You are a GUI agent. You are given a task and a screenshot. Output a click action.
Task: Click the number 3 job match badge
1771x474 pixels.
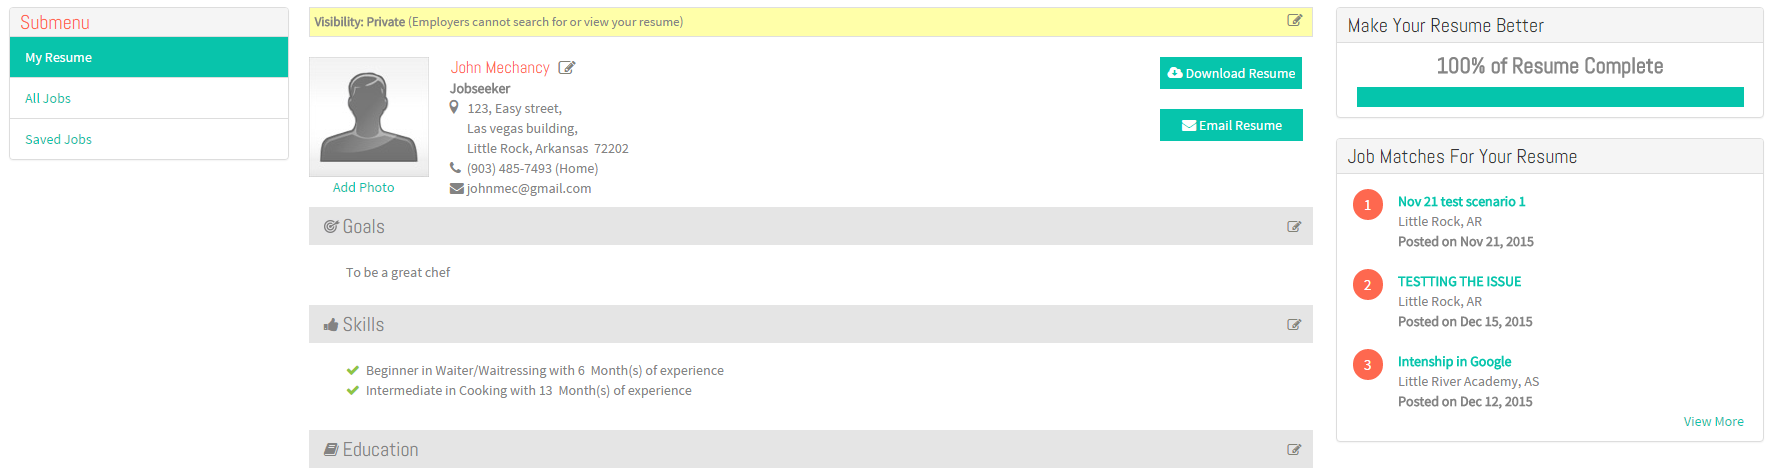pyautogui.click(x=1368, y=365)
